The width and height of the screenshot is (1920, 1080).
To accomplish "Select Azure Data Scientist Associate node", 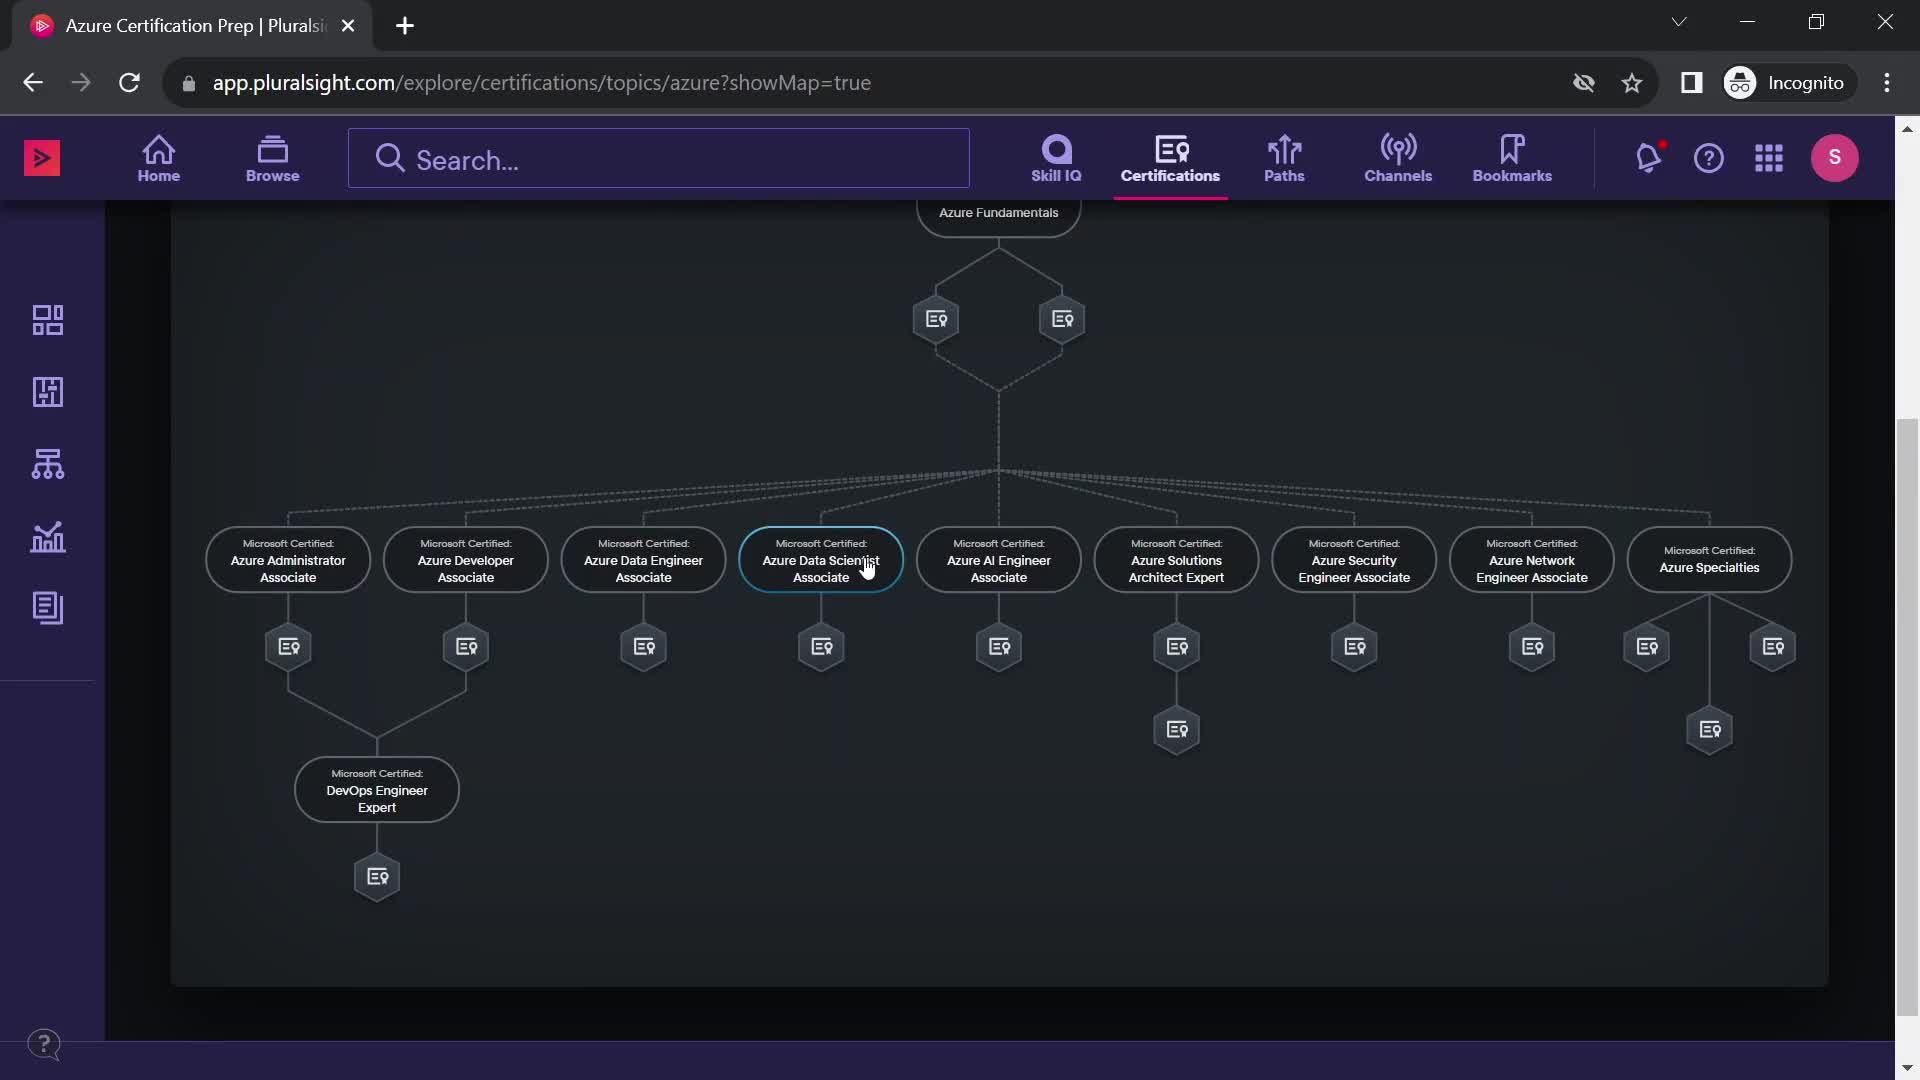I will (x=821, y=560).
